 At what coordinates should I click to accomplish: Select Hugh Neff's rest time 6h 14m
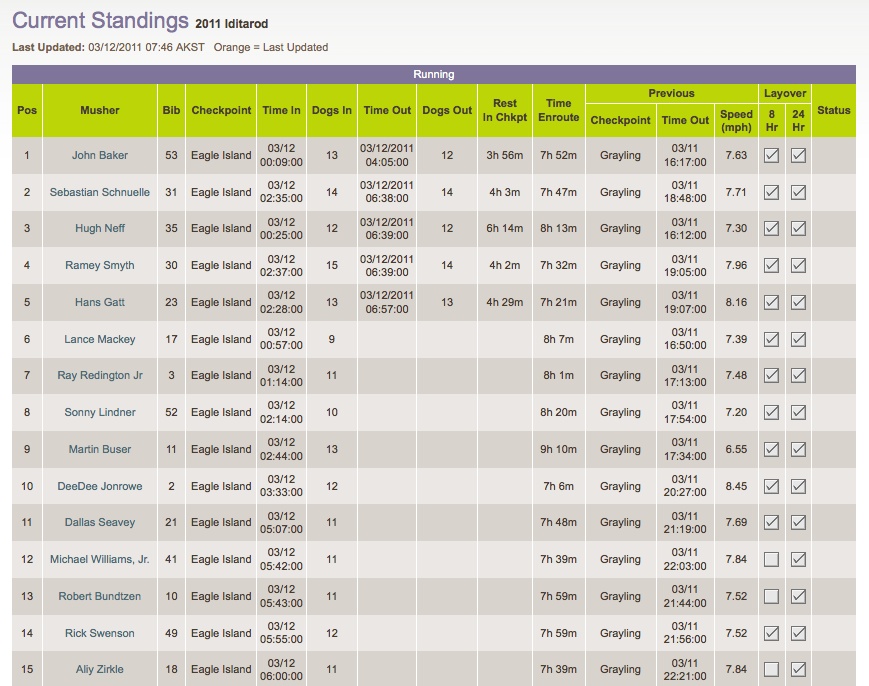tap(505, 228)
